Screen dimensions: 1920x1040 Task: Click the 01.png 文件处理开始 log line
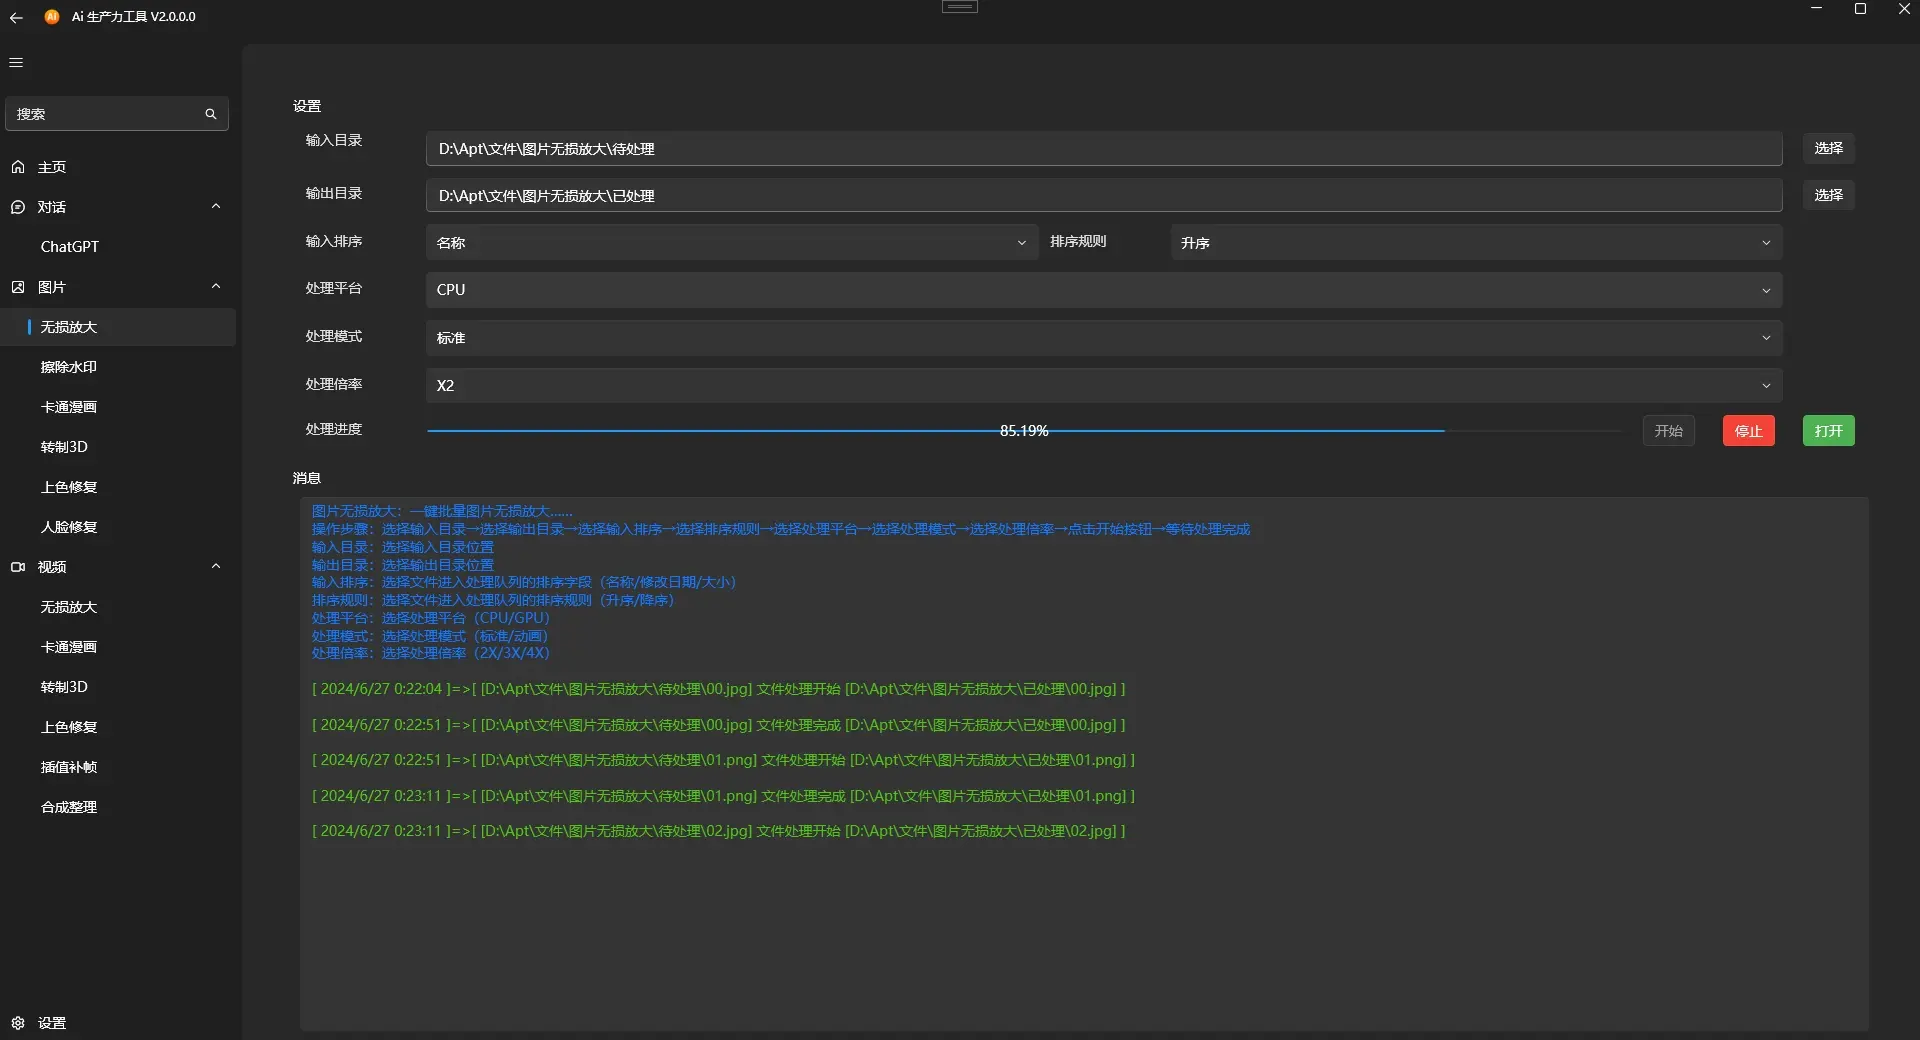click(x=723, y=760)
